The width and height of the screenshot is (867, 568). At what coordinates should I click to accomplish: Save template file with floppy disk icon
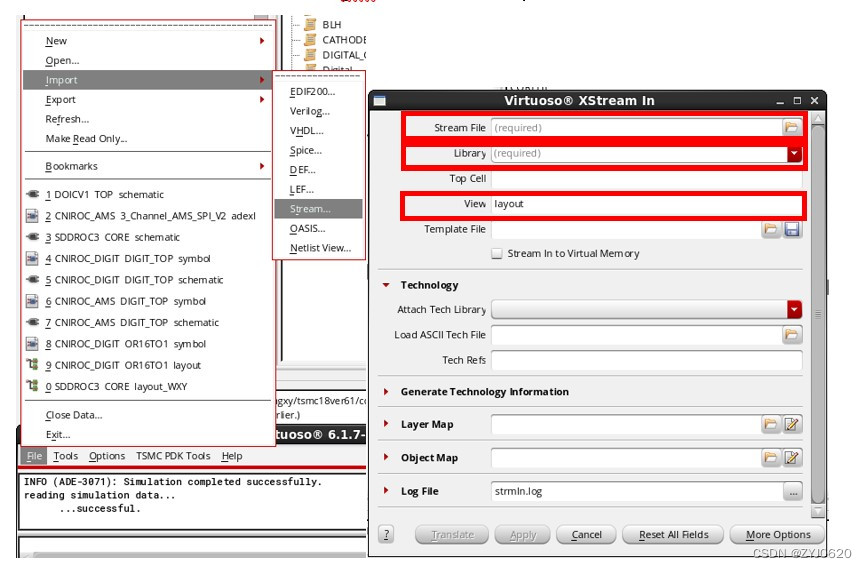pos(792,229)
